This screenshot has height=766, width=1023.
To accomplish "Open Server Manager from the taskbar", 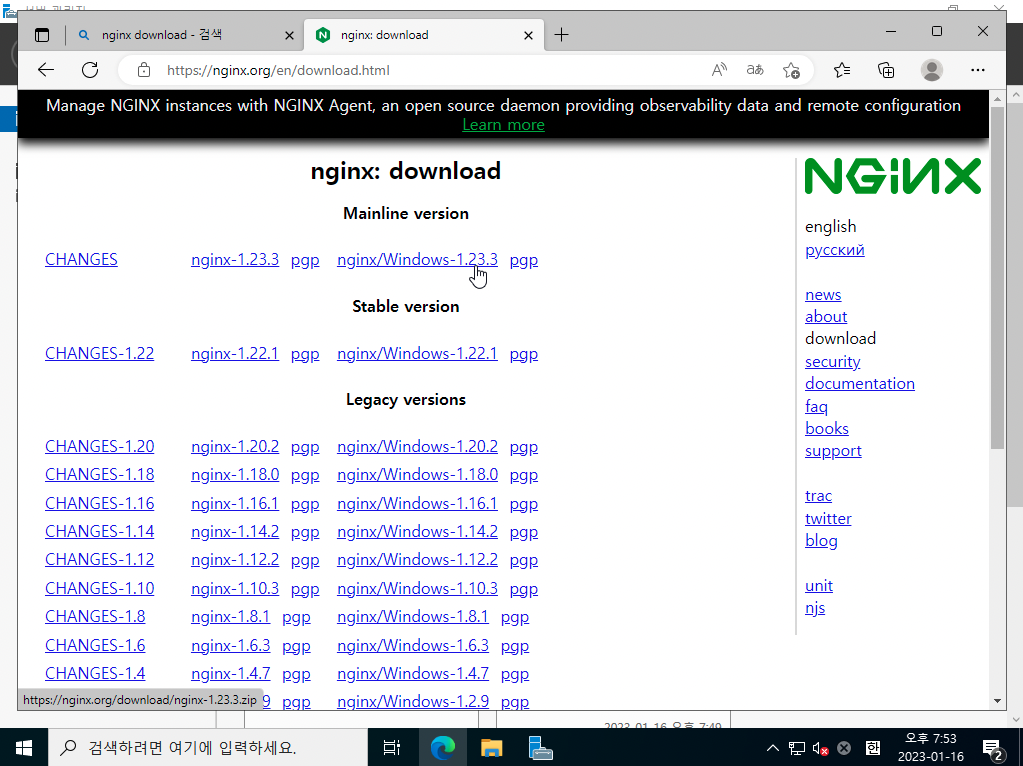I will point(540,747).
